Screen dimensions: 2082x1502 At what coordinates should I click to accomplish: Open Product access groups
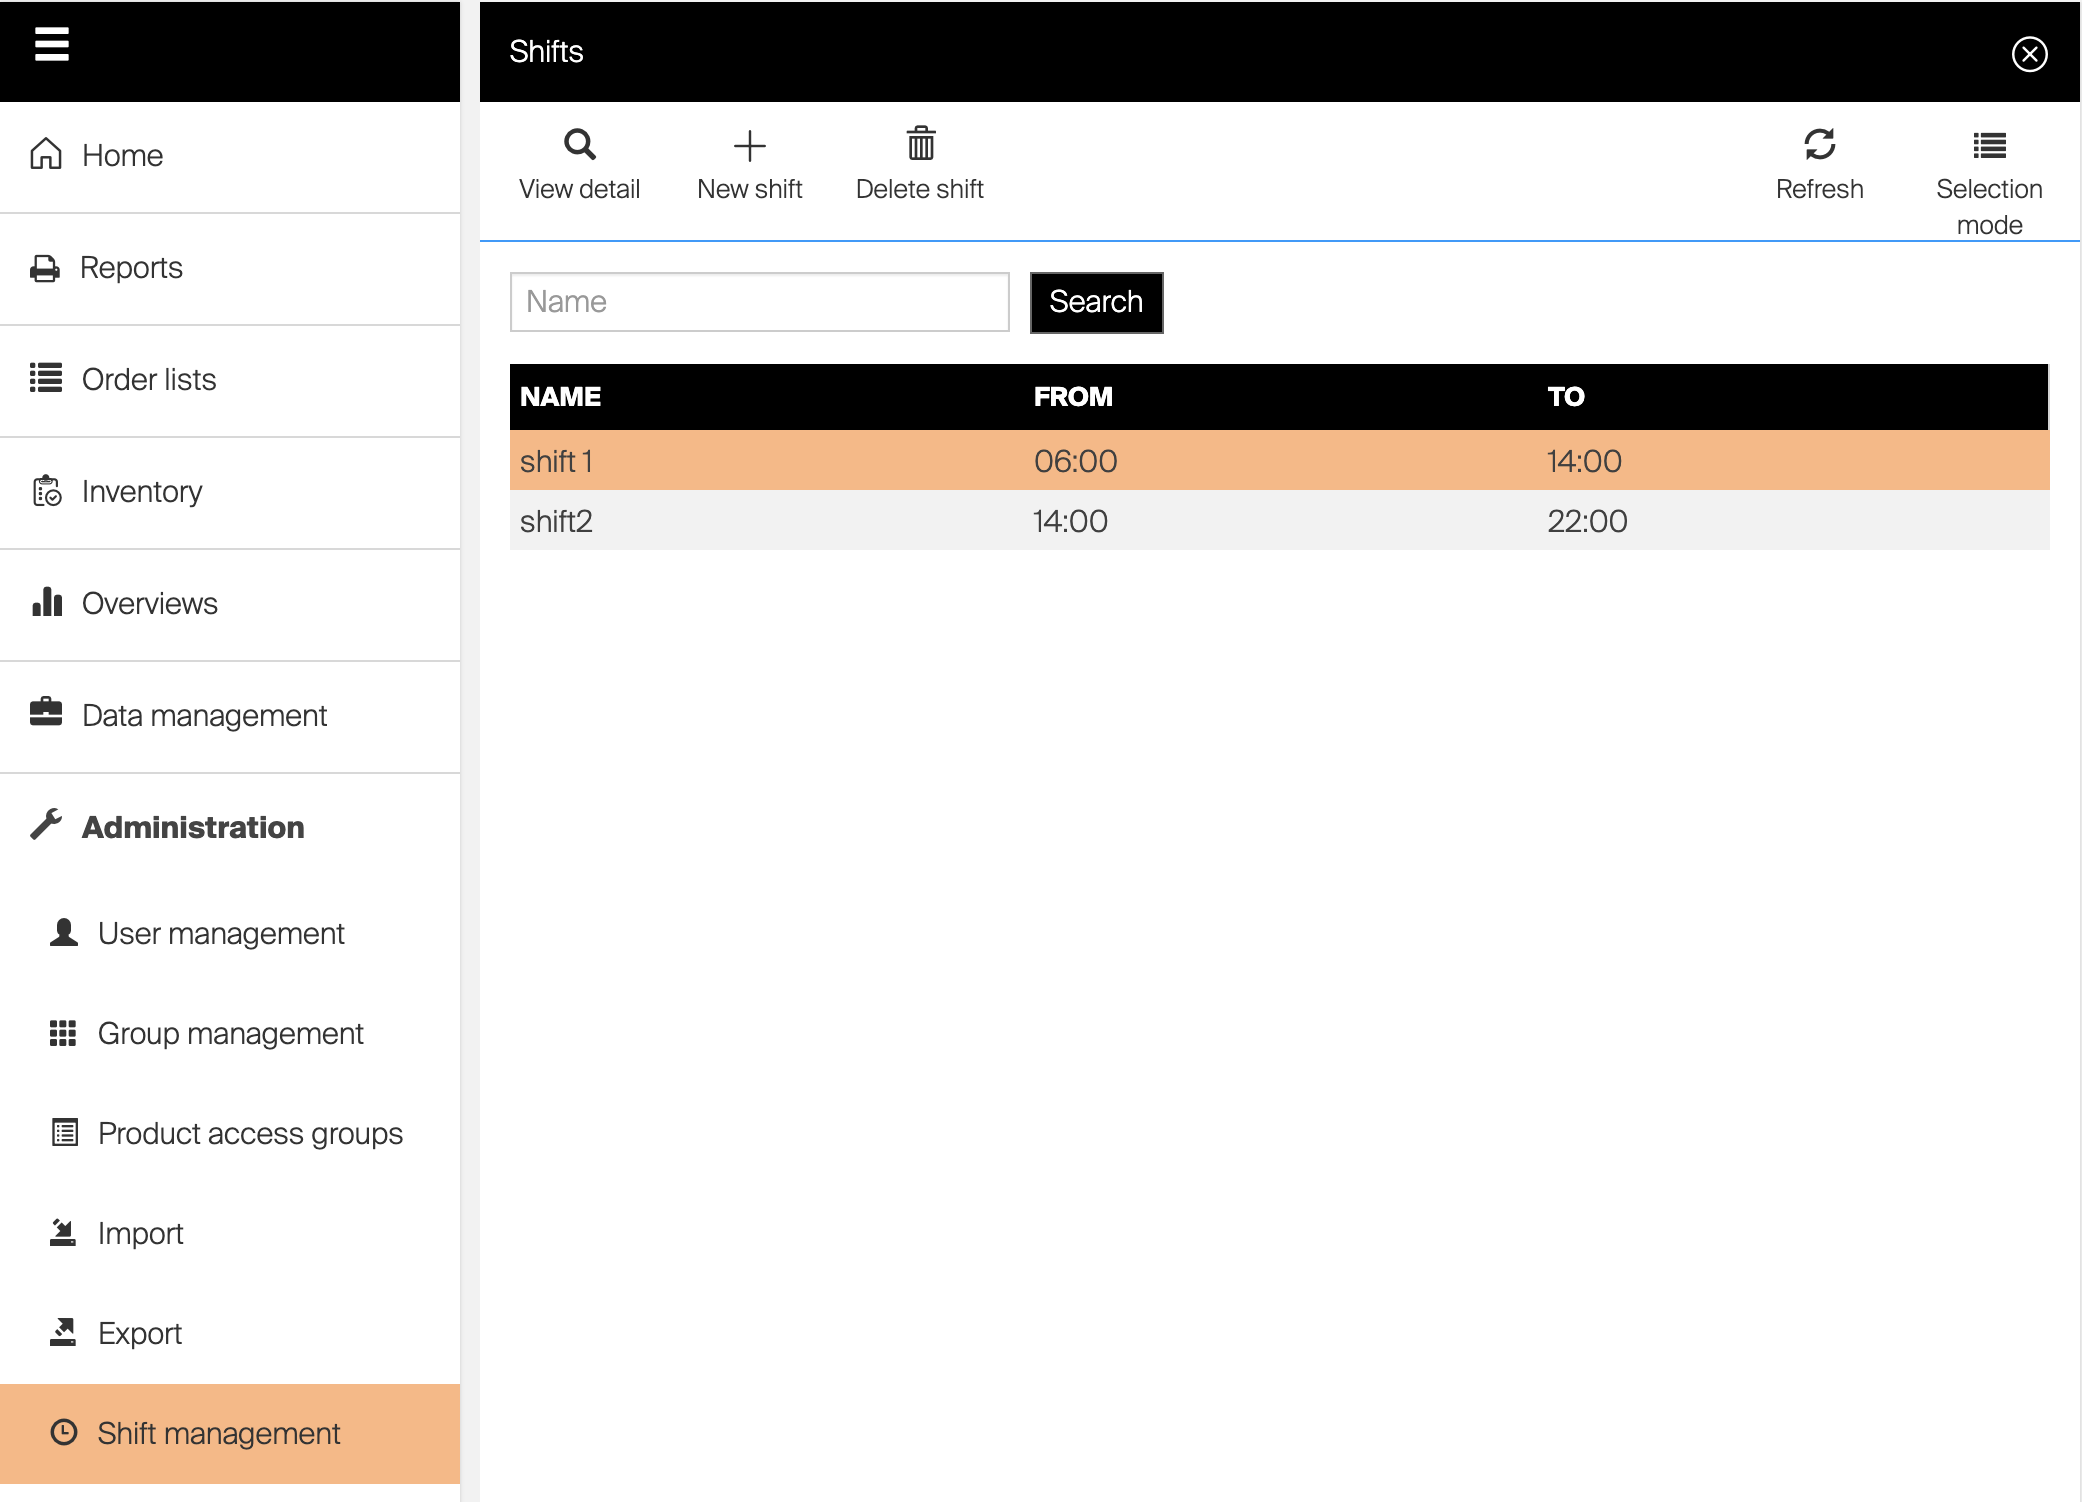(x=250, y=1134)
